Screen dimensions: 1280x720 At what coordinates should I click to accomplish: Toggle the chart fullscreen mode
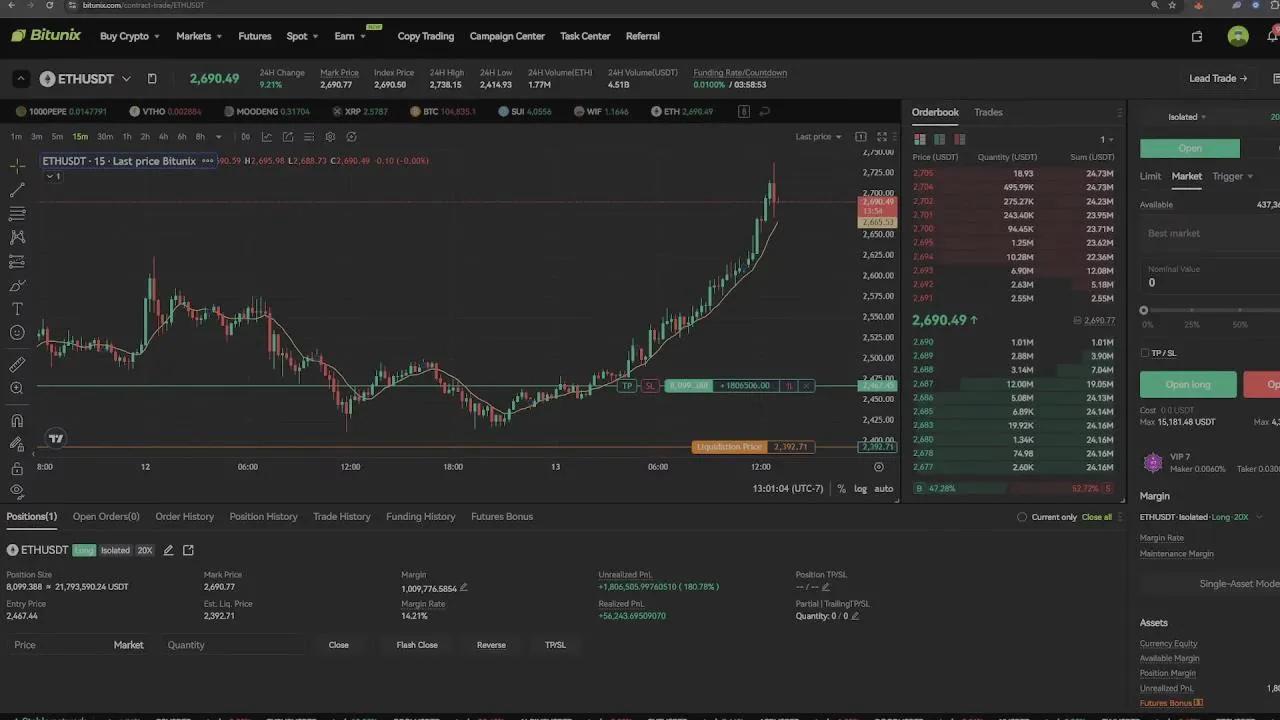882,137
